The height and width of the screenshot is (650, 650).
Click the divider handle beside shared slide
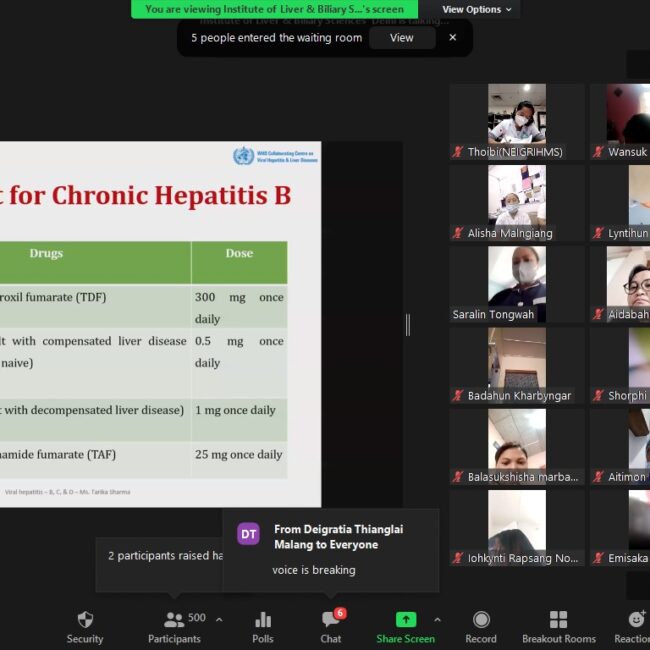(x=407, y=325)
